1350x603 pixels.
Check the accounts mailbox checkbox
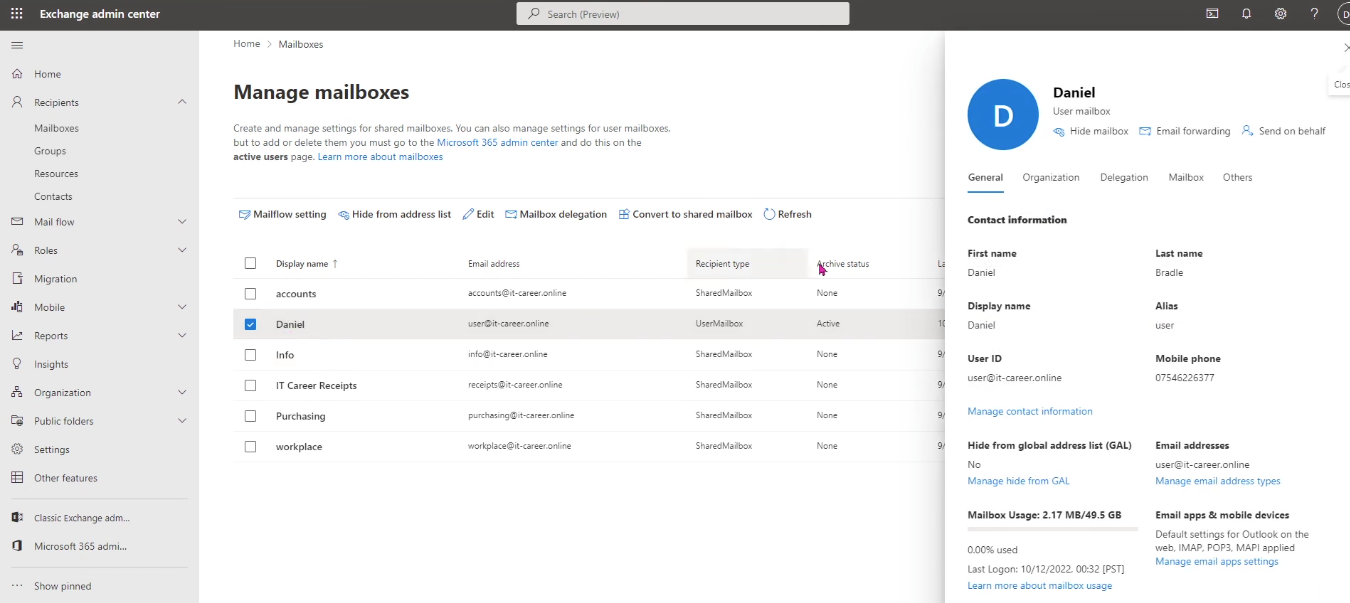tap(250, 294)
